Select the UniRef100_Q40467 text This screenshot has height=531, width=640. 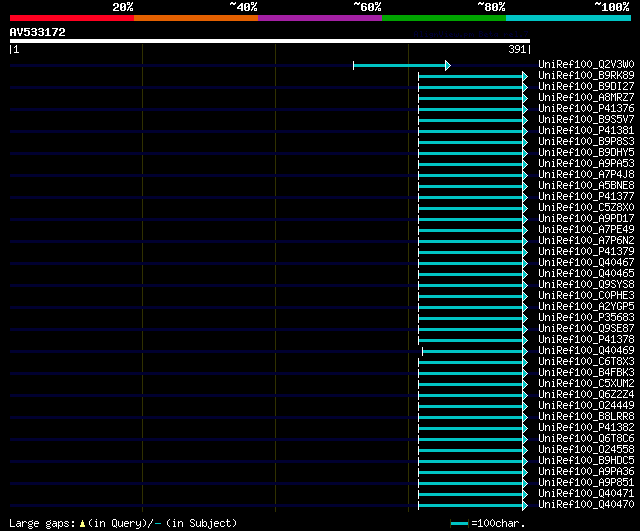coord(586,263)
